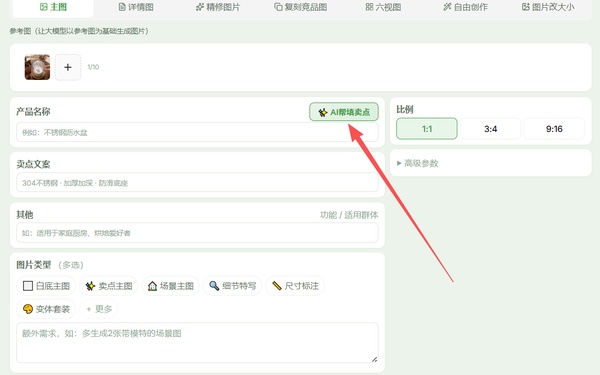Go to the 自由创作 tab
Viewport: 600px width, 375px height.
coord(465,7)
